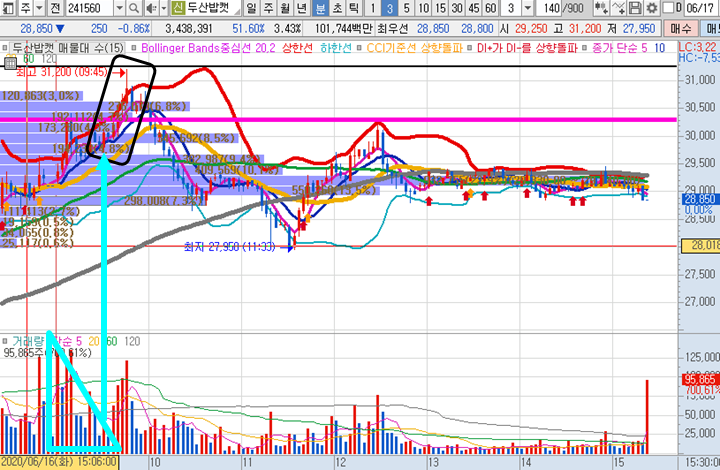This screenshot has width=720, height=470.
Task: Select the 1 minute interval button
Action: [372, 8]
